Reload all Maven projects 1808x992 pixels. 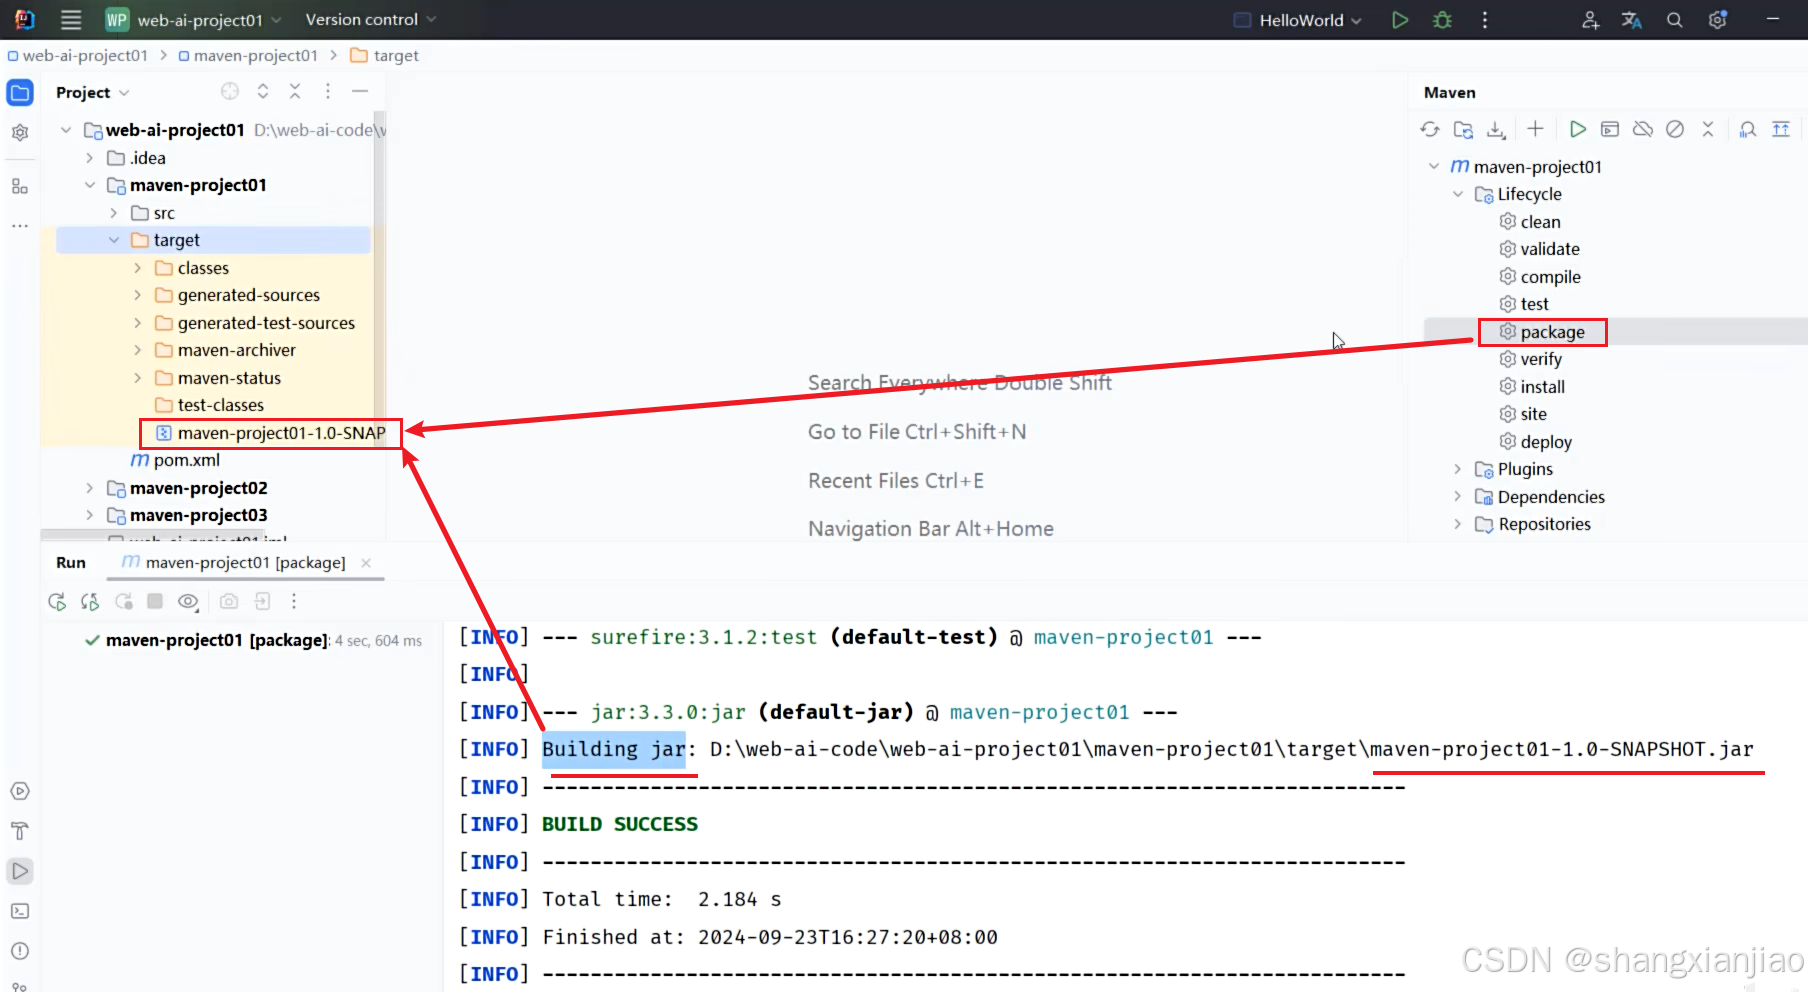coord(1430,129)
